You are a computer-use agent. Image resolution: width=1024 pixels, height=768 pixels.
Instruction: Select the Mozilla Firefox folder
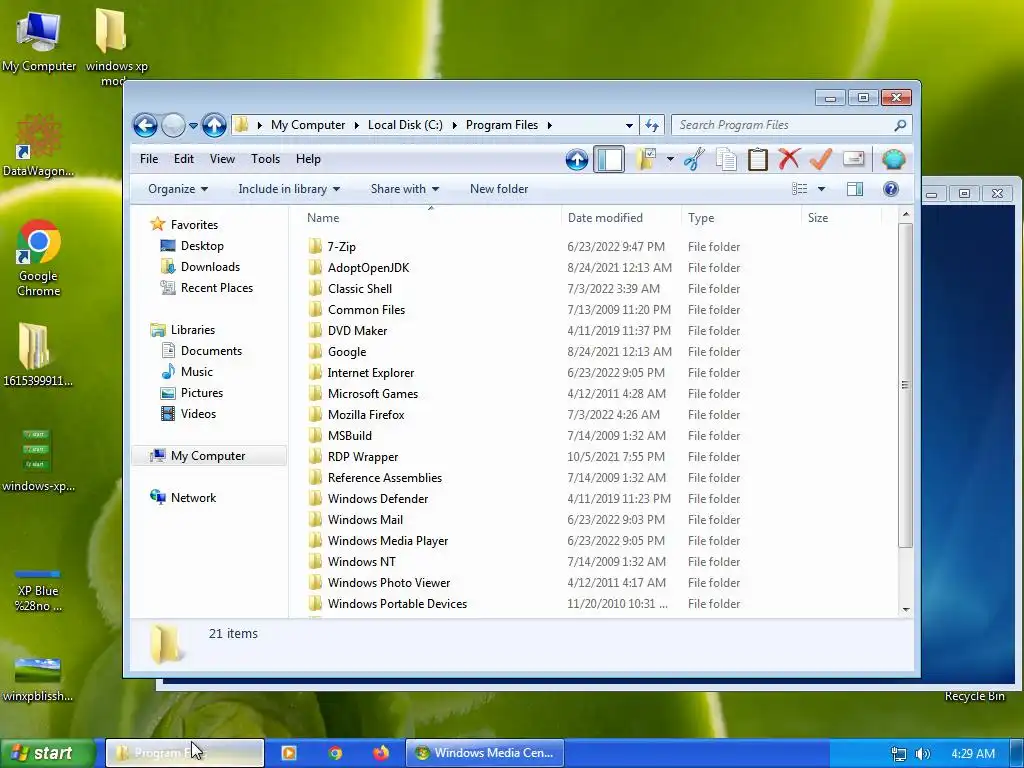coord(366,415)
